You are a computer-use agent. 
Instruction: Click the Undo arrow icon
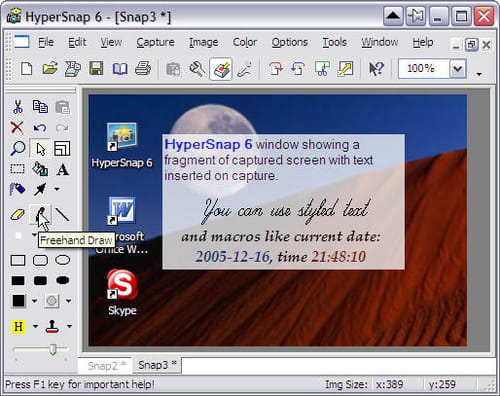(40, 128)
